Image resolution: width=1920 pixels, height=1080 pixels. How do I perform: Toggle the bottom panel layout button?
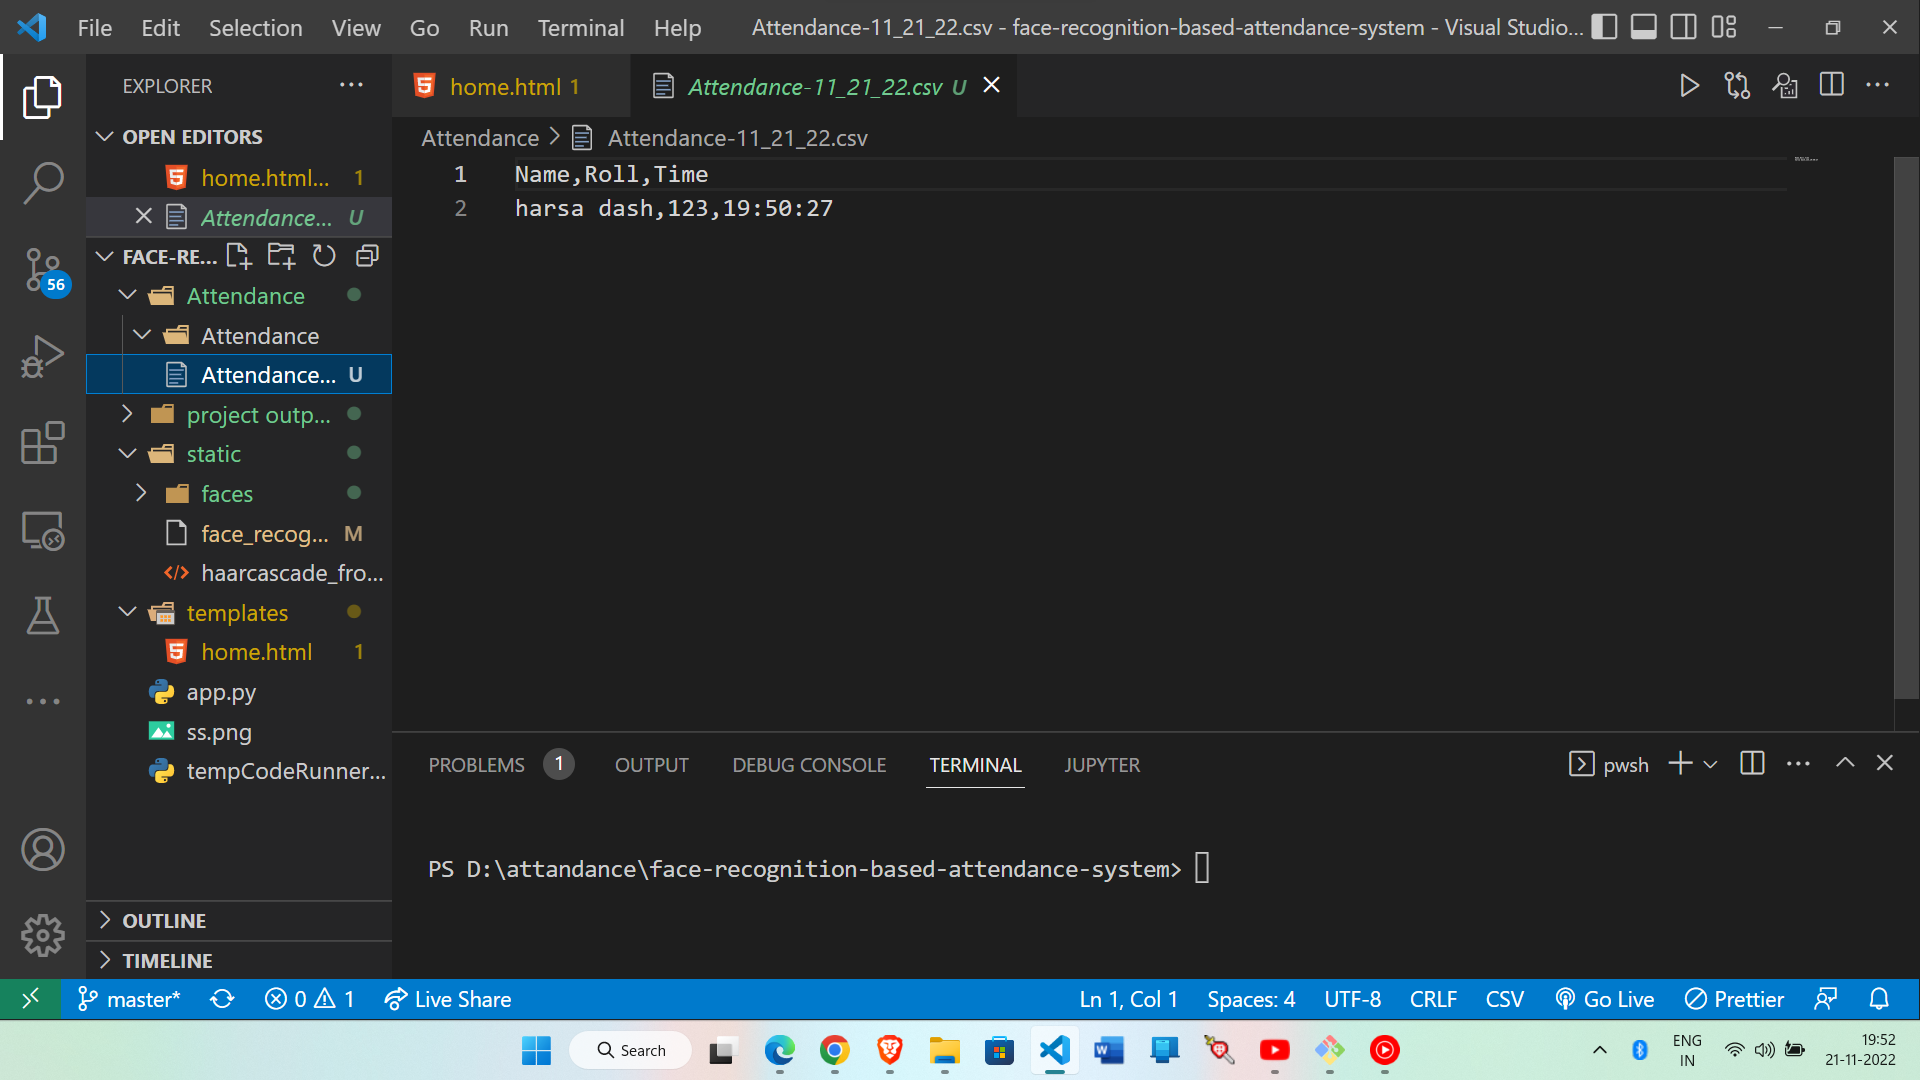[1644, 27]
